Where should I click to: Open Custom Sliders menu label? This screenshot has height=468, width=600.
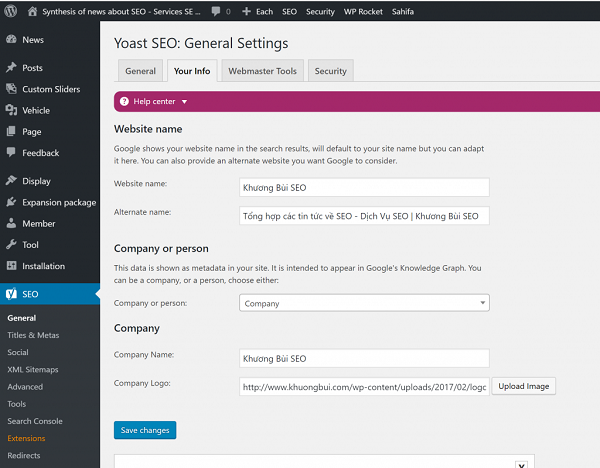pyautogui.click(x=51, y=89)
